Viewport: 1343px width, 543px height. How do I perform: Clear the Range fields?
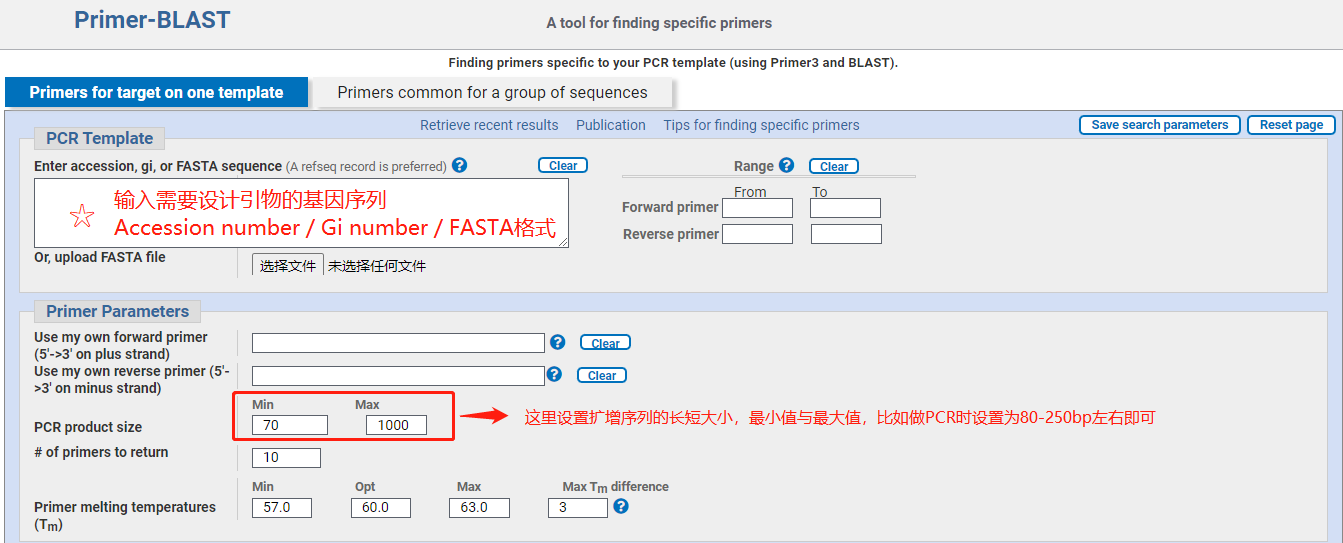tap(834, 167)
